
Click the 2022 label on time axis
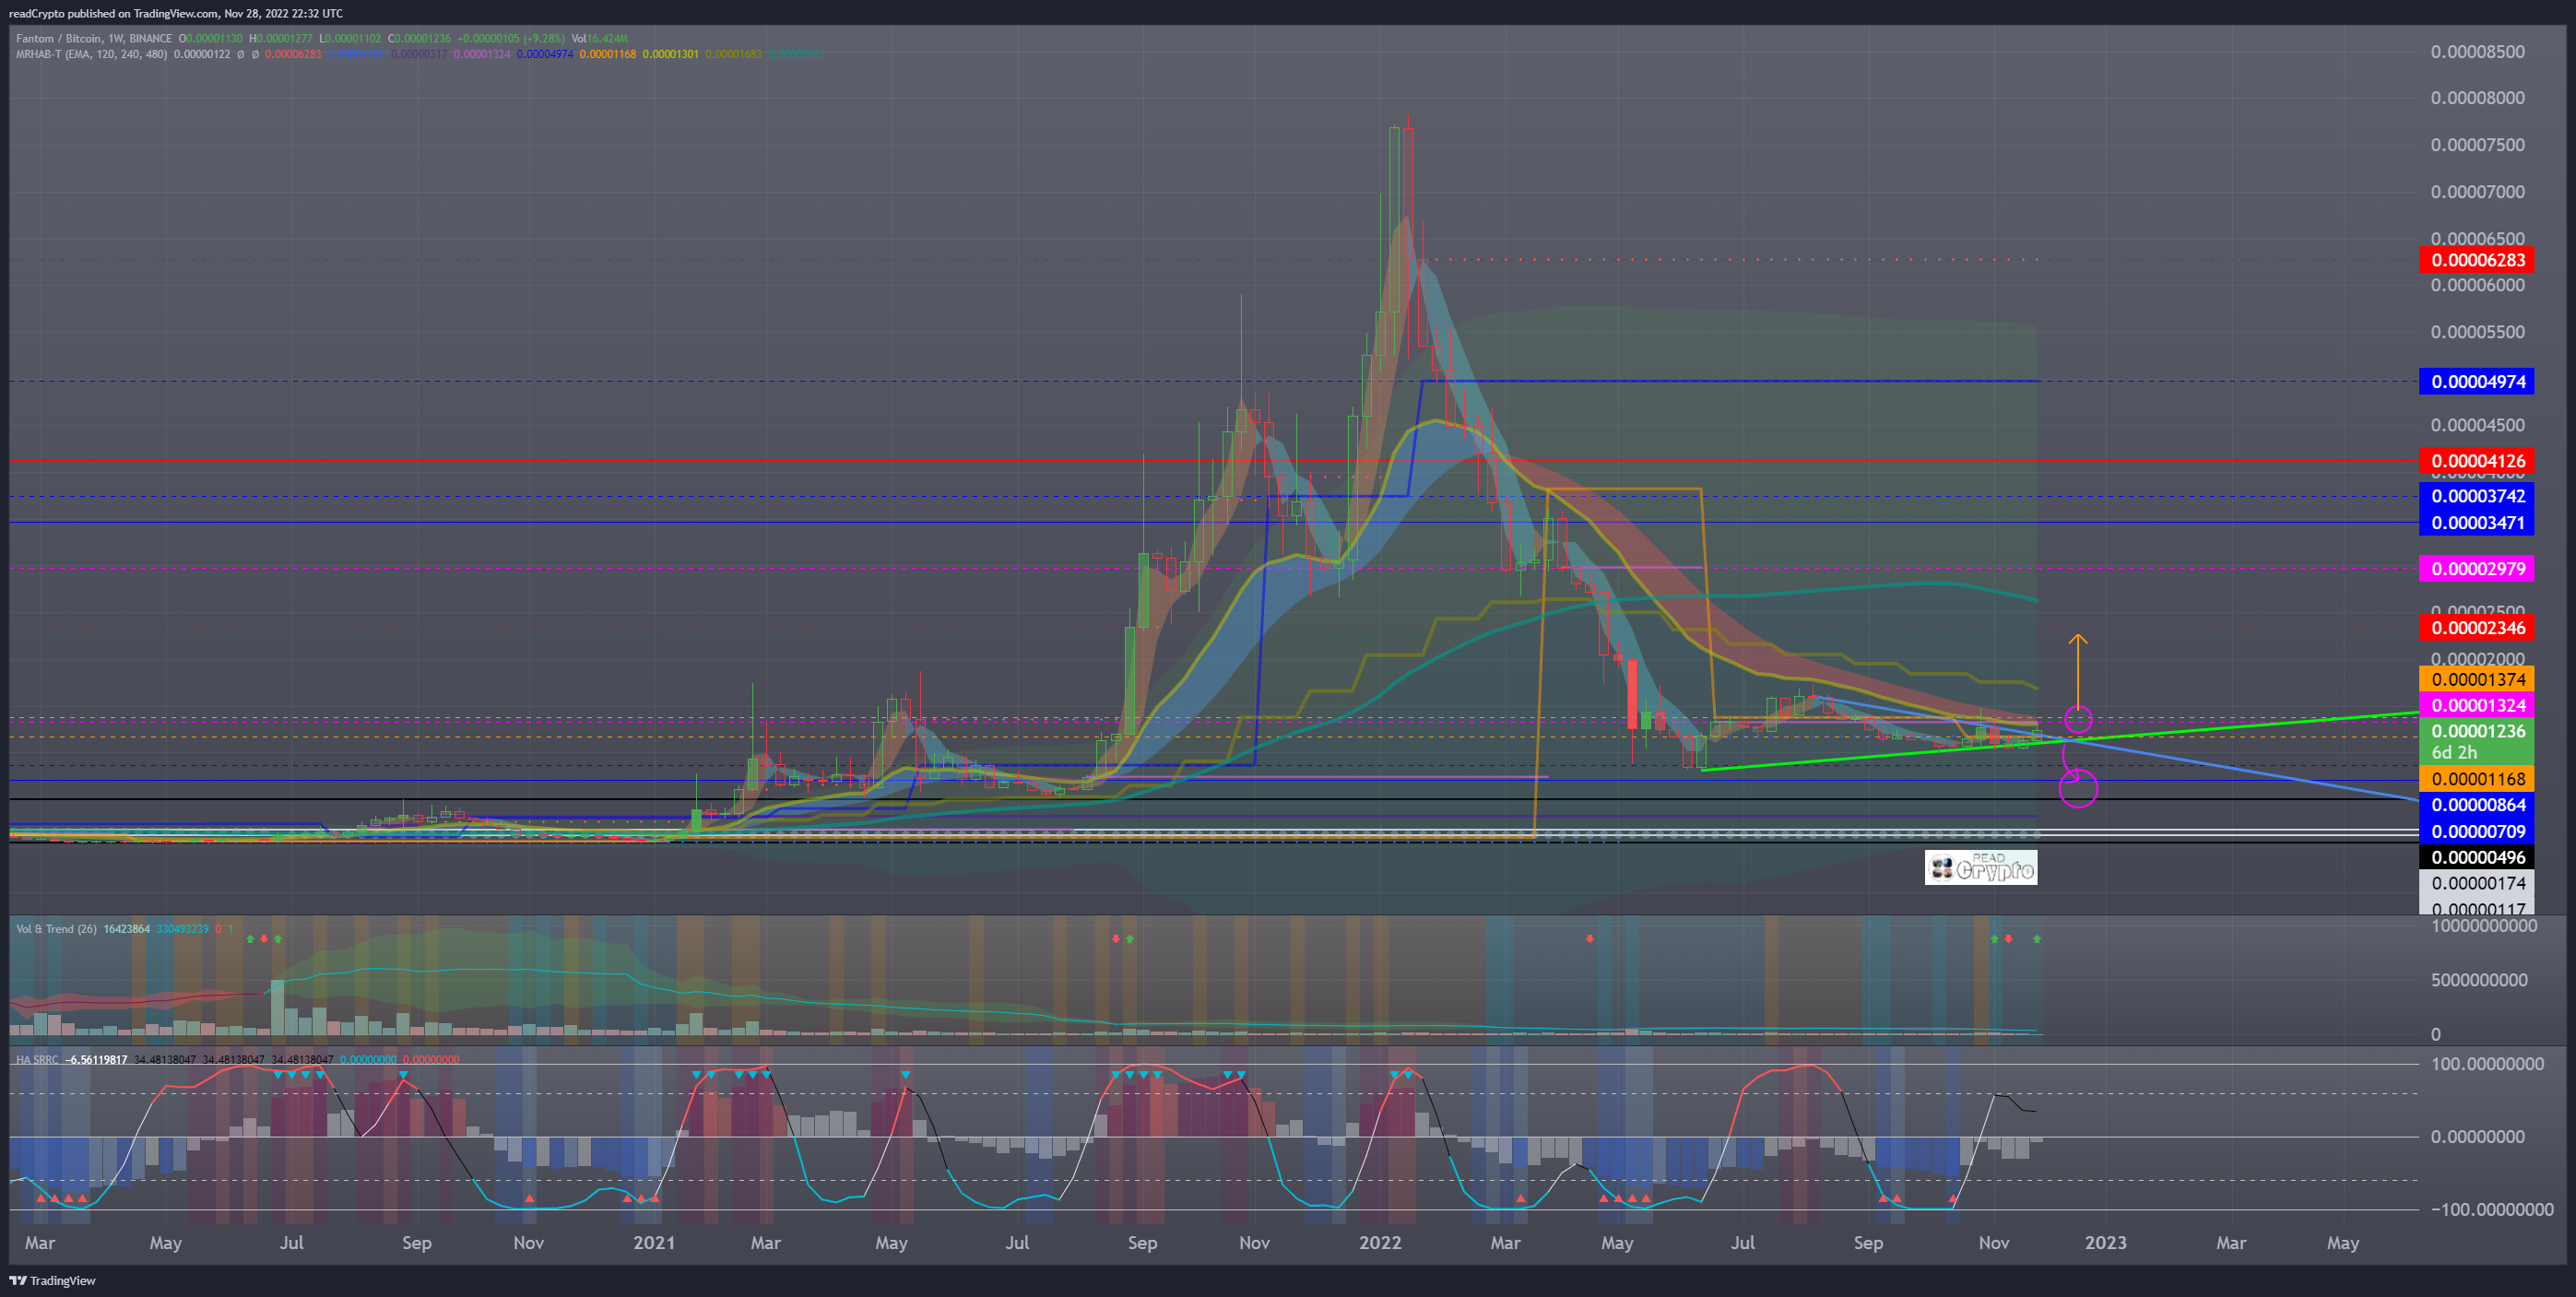(x=1380, y=1243)
